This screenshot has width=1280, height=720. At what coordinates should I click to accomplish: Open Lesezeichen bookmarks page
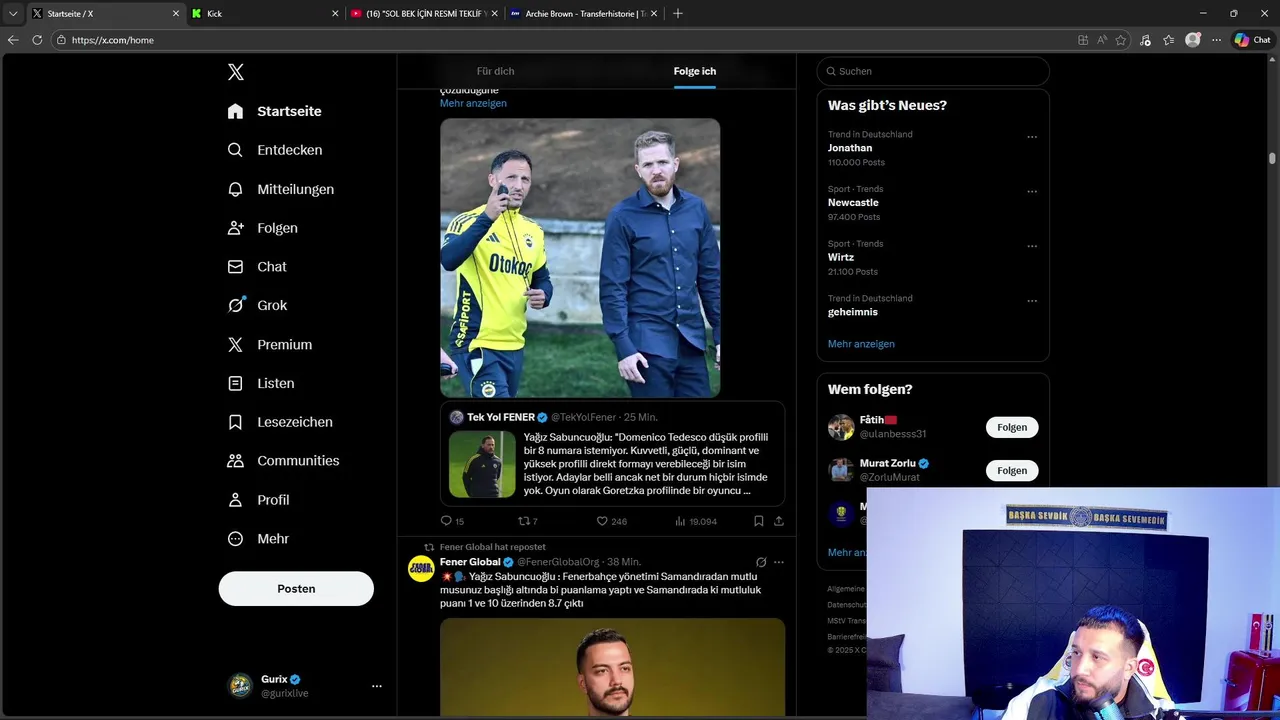[x=279, y=422]
